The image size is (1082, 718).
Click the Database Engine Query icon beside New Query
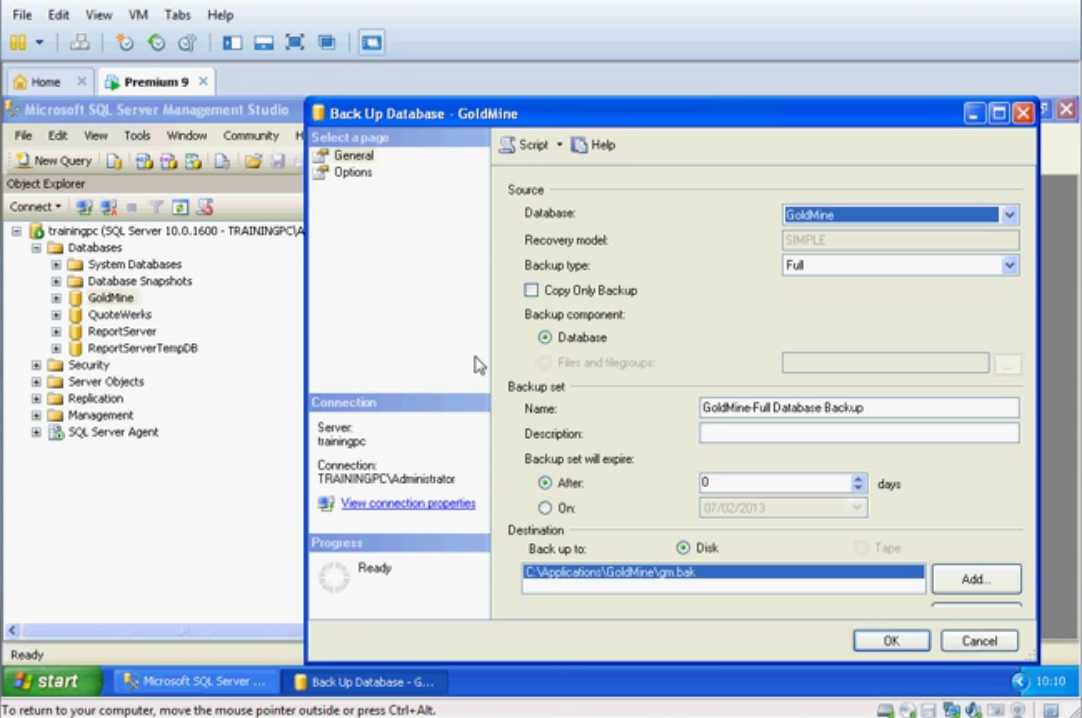coord(115,161)
